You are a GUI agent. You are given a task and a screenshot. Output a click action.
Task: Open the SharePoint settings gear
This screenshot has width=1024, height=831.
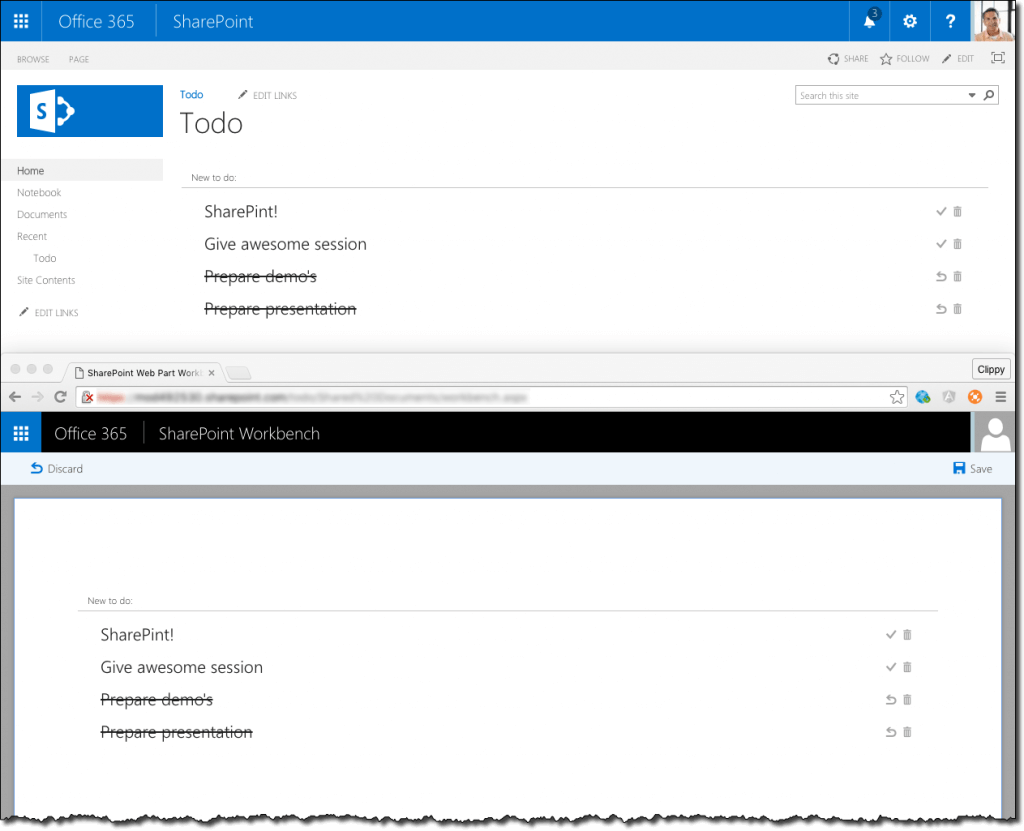[x=909, y=20]
